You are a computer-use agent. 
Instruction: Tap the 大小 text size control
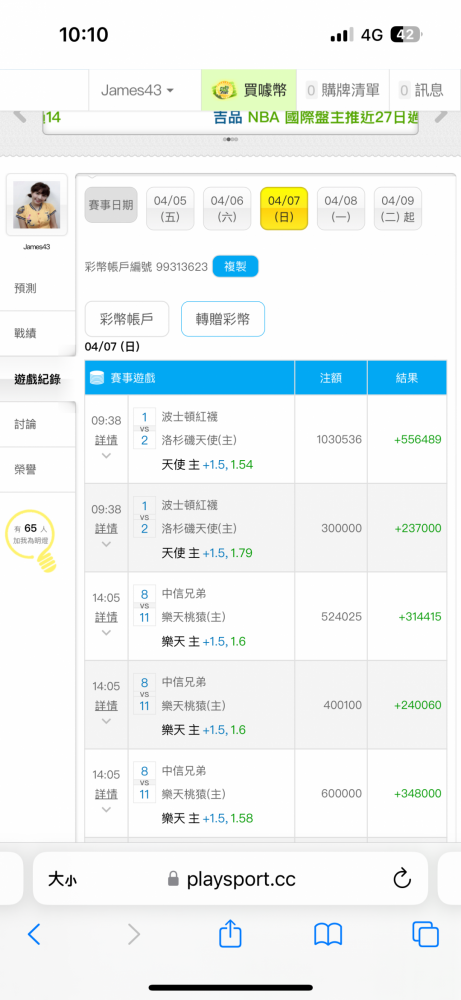click(x=63, y=879)
